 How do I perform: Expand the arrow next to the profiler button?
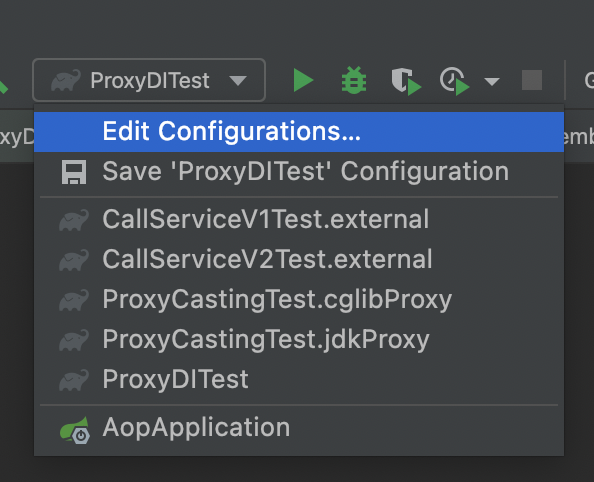pyautogui.click(x=492, y=81)
